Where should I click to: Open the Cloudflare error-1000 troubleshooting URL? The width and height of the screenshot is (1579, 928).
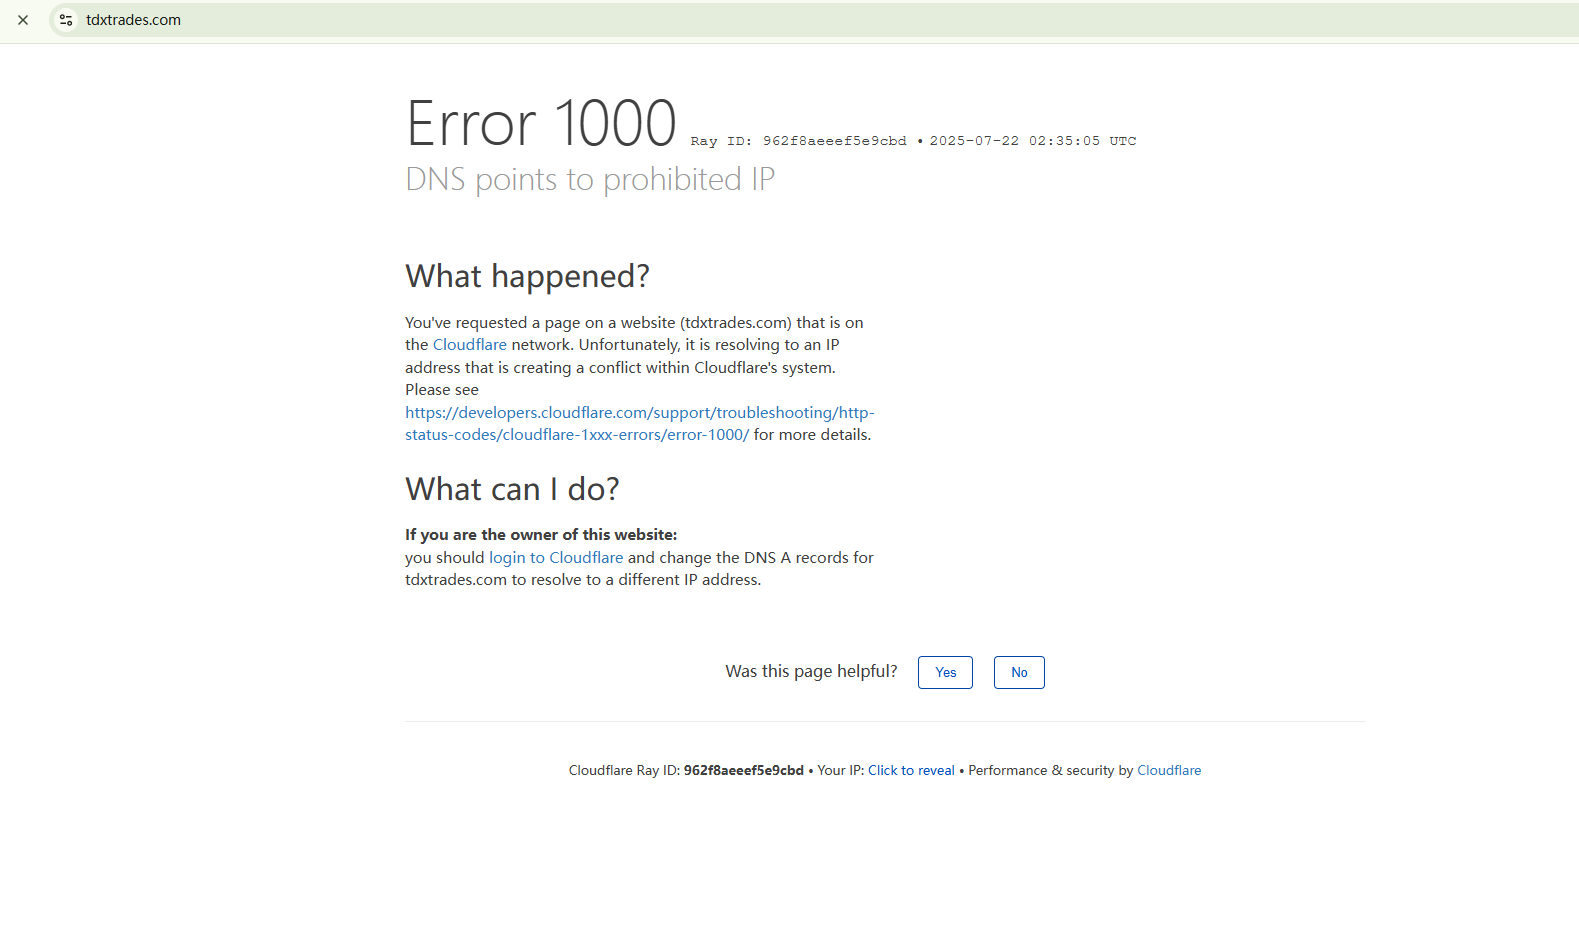pyautogui.click(x=640, y=424)
